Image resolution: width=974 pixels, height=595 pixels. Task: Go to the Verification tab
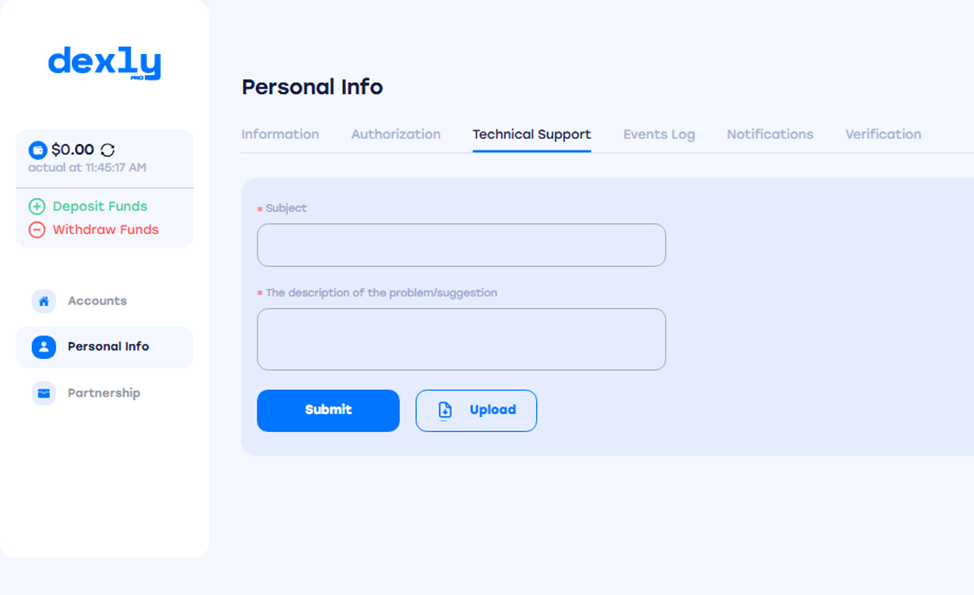coord(883,134)
